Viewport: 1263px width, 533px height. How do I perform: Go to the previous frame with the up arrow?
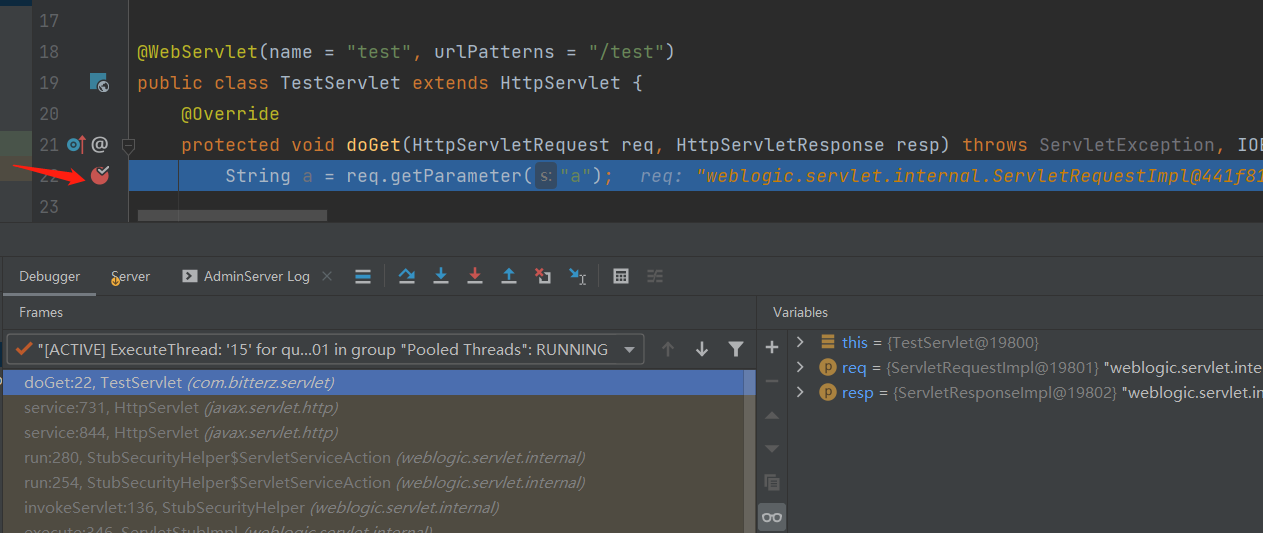point(668,349)
